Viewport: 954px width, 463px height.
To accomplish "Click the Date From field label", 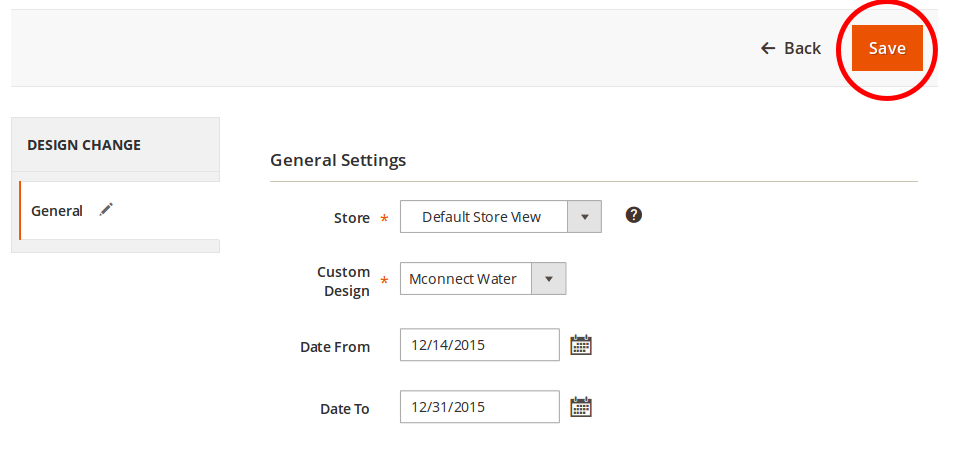I will [335, 347].
